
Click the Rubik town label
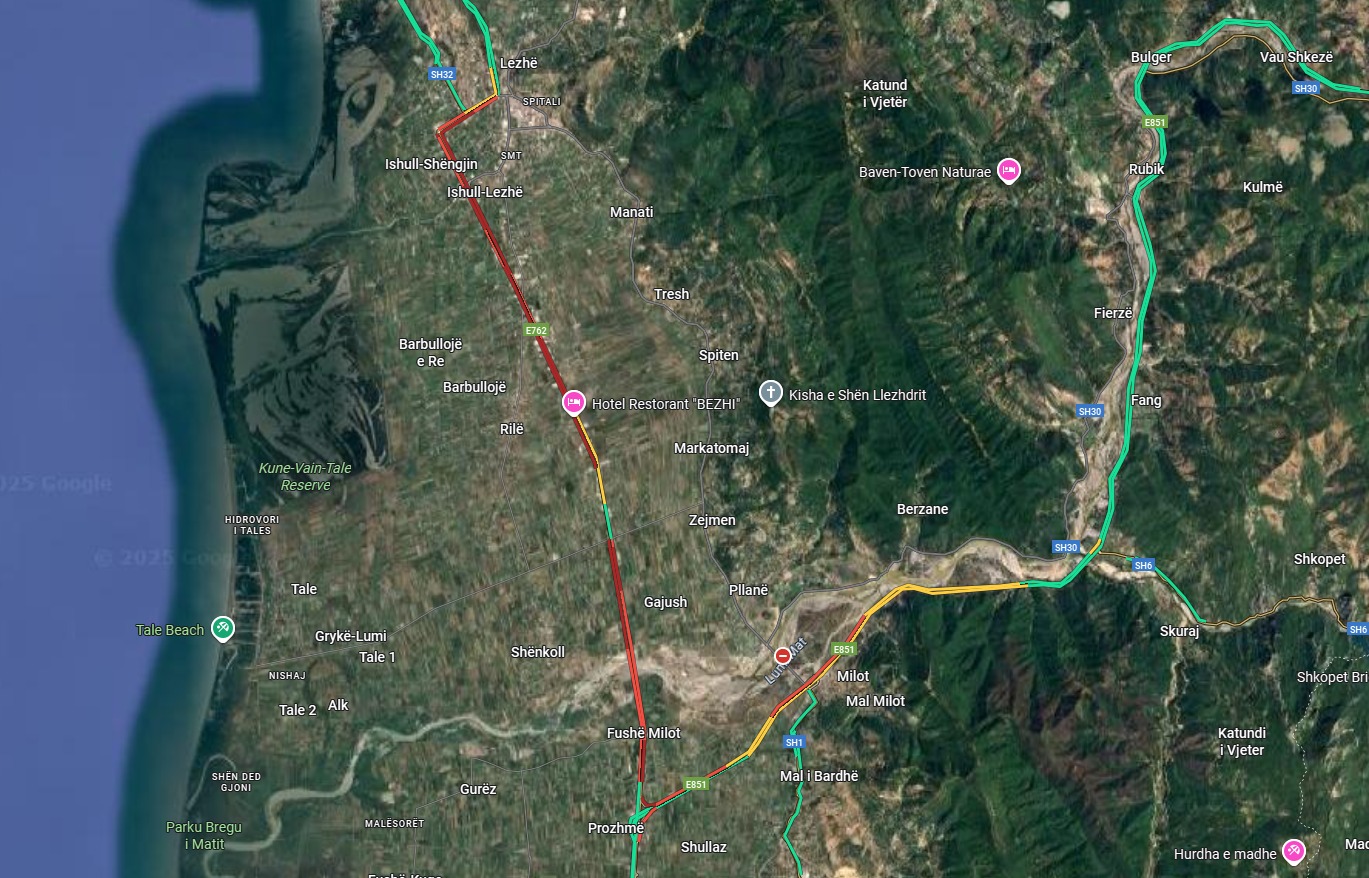coord(1146,169)
